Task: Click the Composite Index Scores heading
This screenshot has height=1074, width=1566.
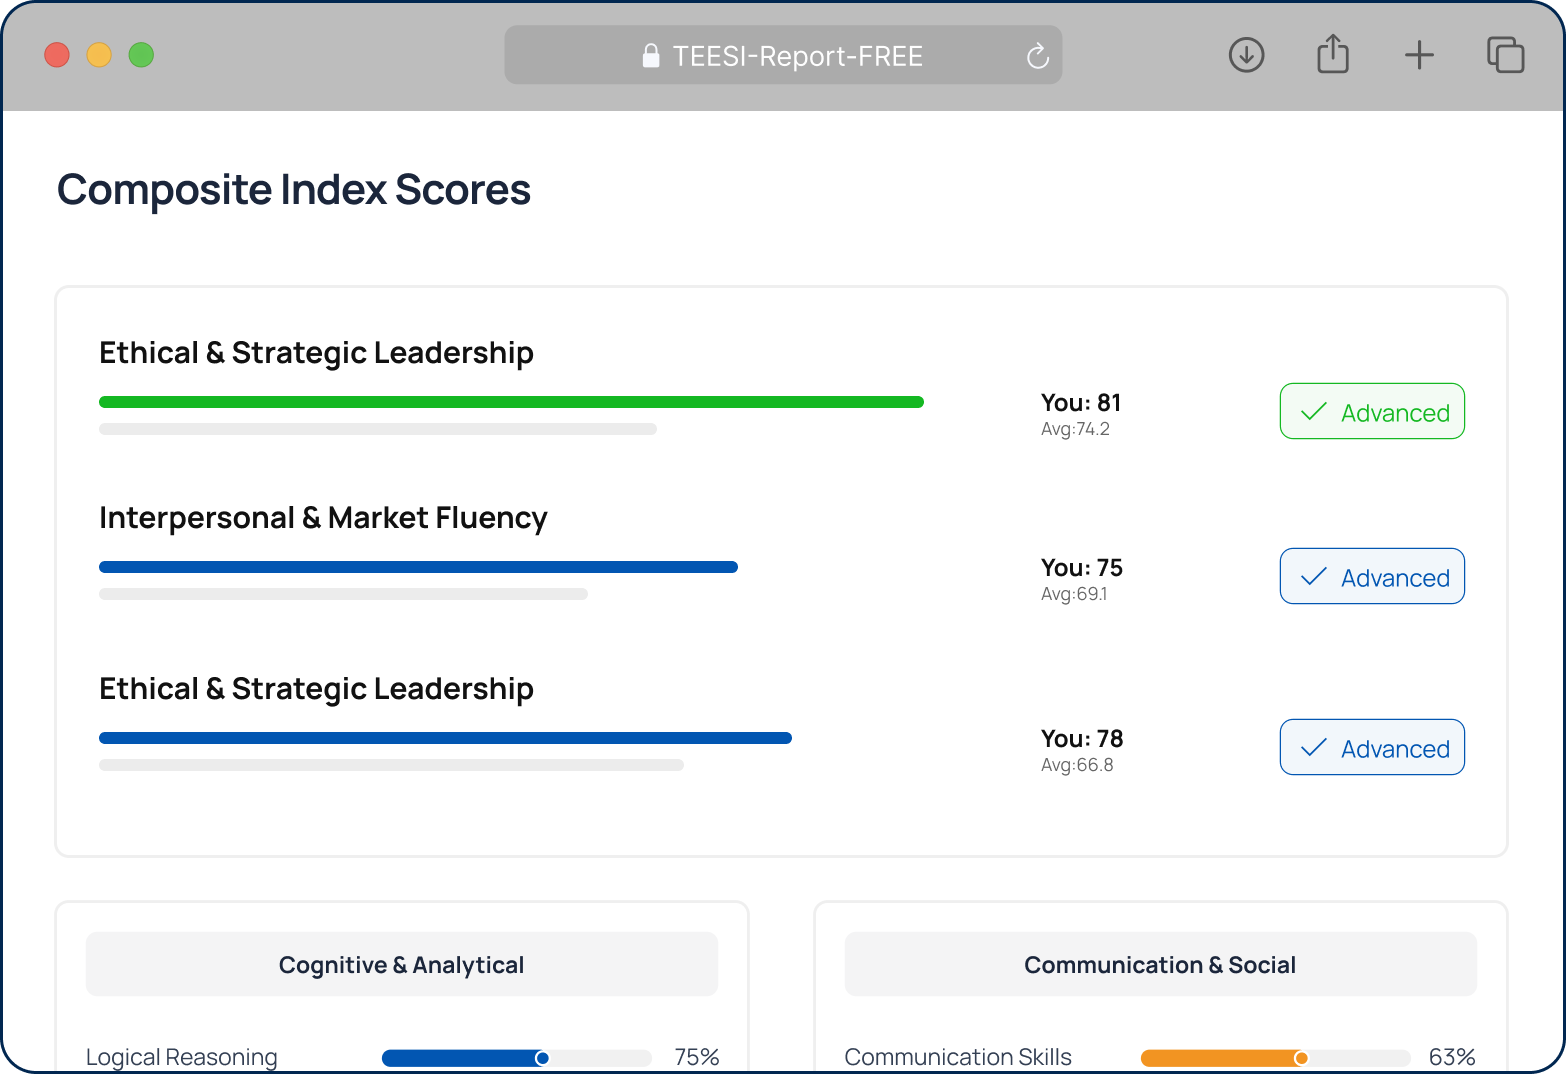Action: (294, 190)
